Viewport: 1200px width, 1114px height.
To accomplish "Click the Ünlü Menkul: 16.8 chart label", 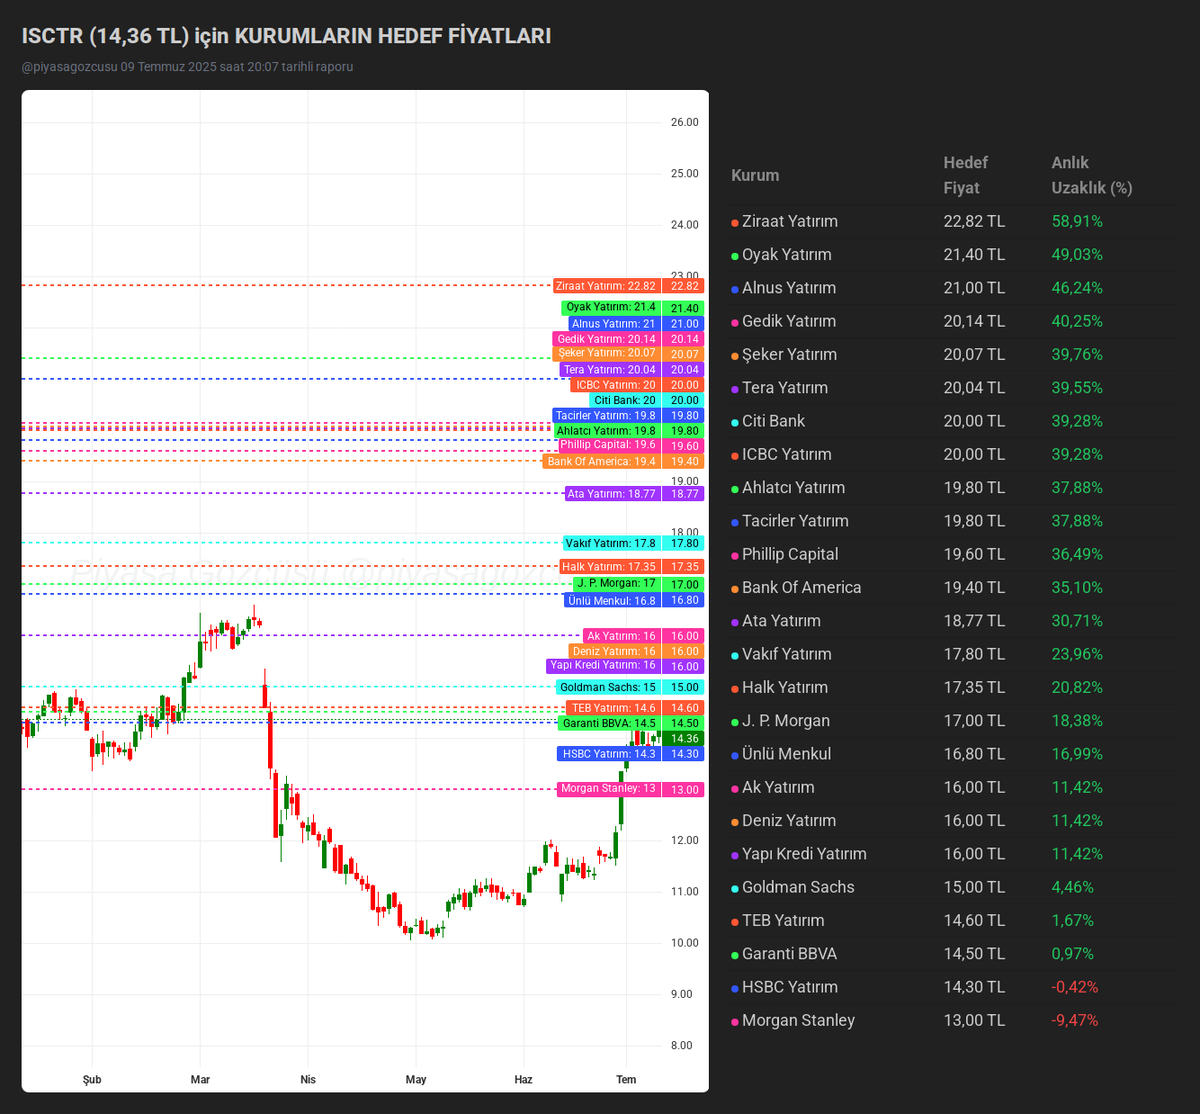I will tap(612, 600).
